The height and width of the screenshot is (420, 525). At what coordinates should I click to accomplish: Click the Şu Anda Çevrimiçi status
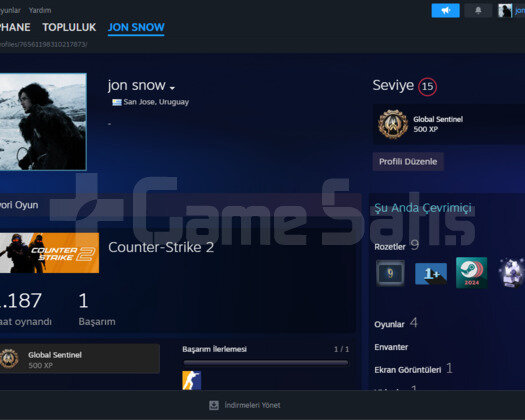[x=423, y=208]
